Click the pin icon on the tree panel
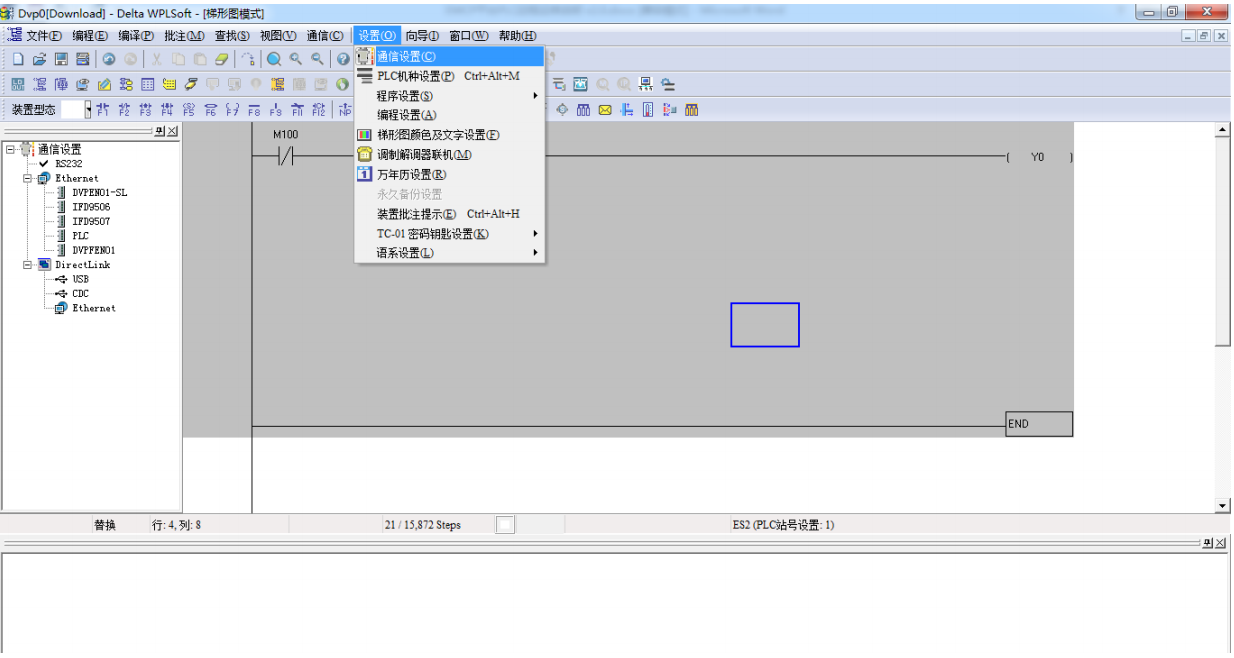The image size is (1234, 658). 161,131
